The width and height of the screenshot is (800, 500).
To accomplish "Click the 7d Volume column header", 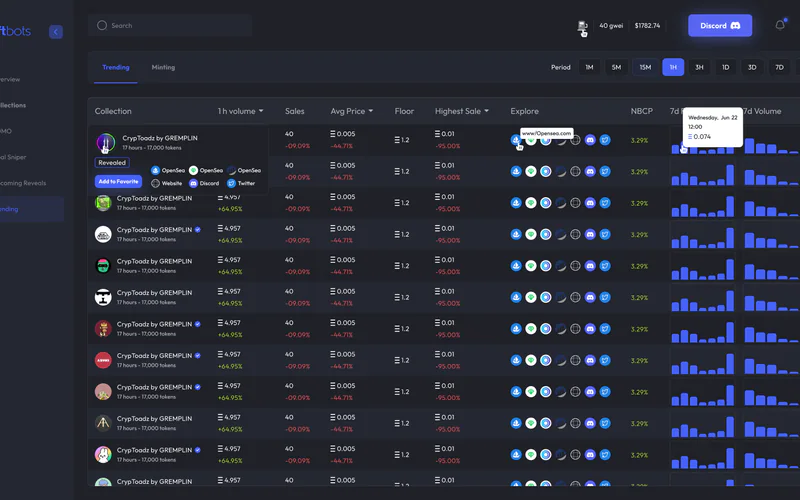I will point(762,111).
